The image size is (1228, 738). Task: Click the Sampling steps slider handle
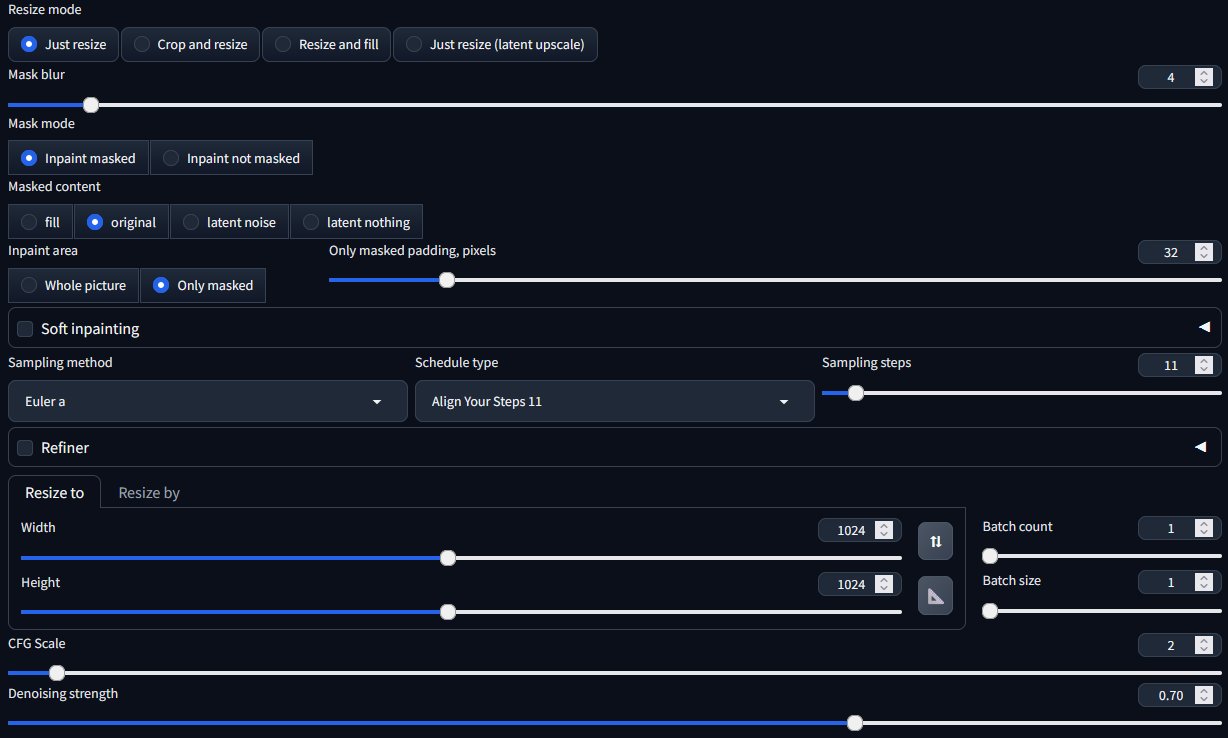pos(855,393)
